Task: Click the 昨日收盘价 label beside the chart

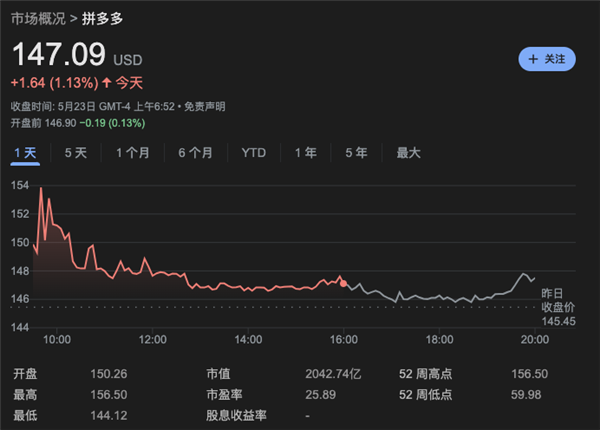Action: pos(558,299)
